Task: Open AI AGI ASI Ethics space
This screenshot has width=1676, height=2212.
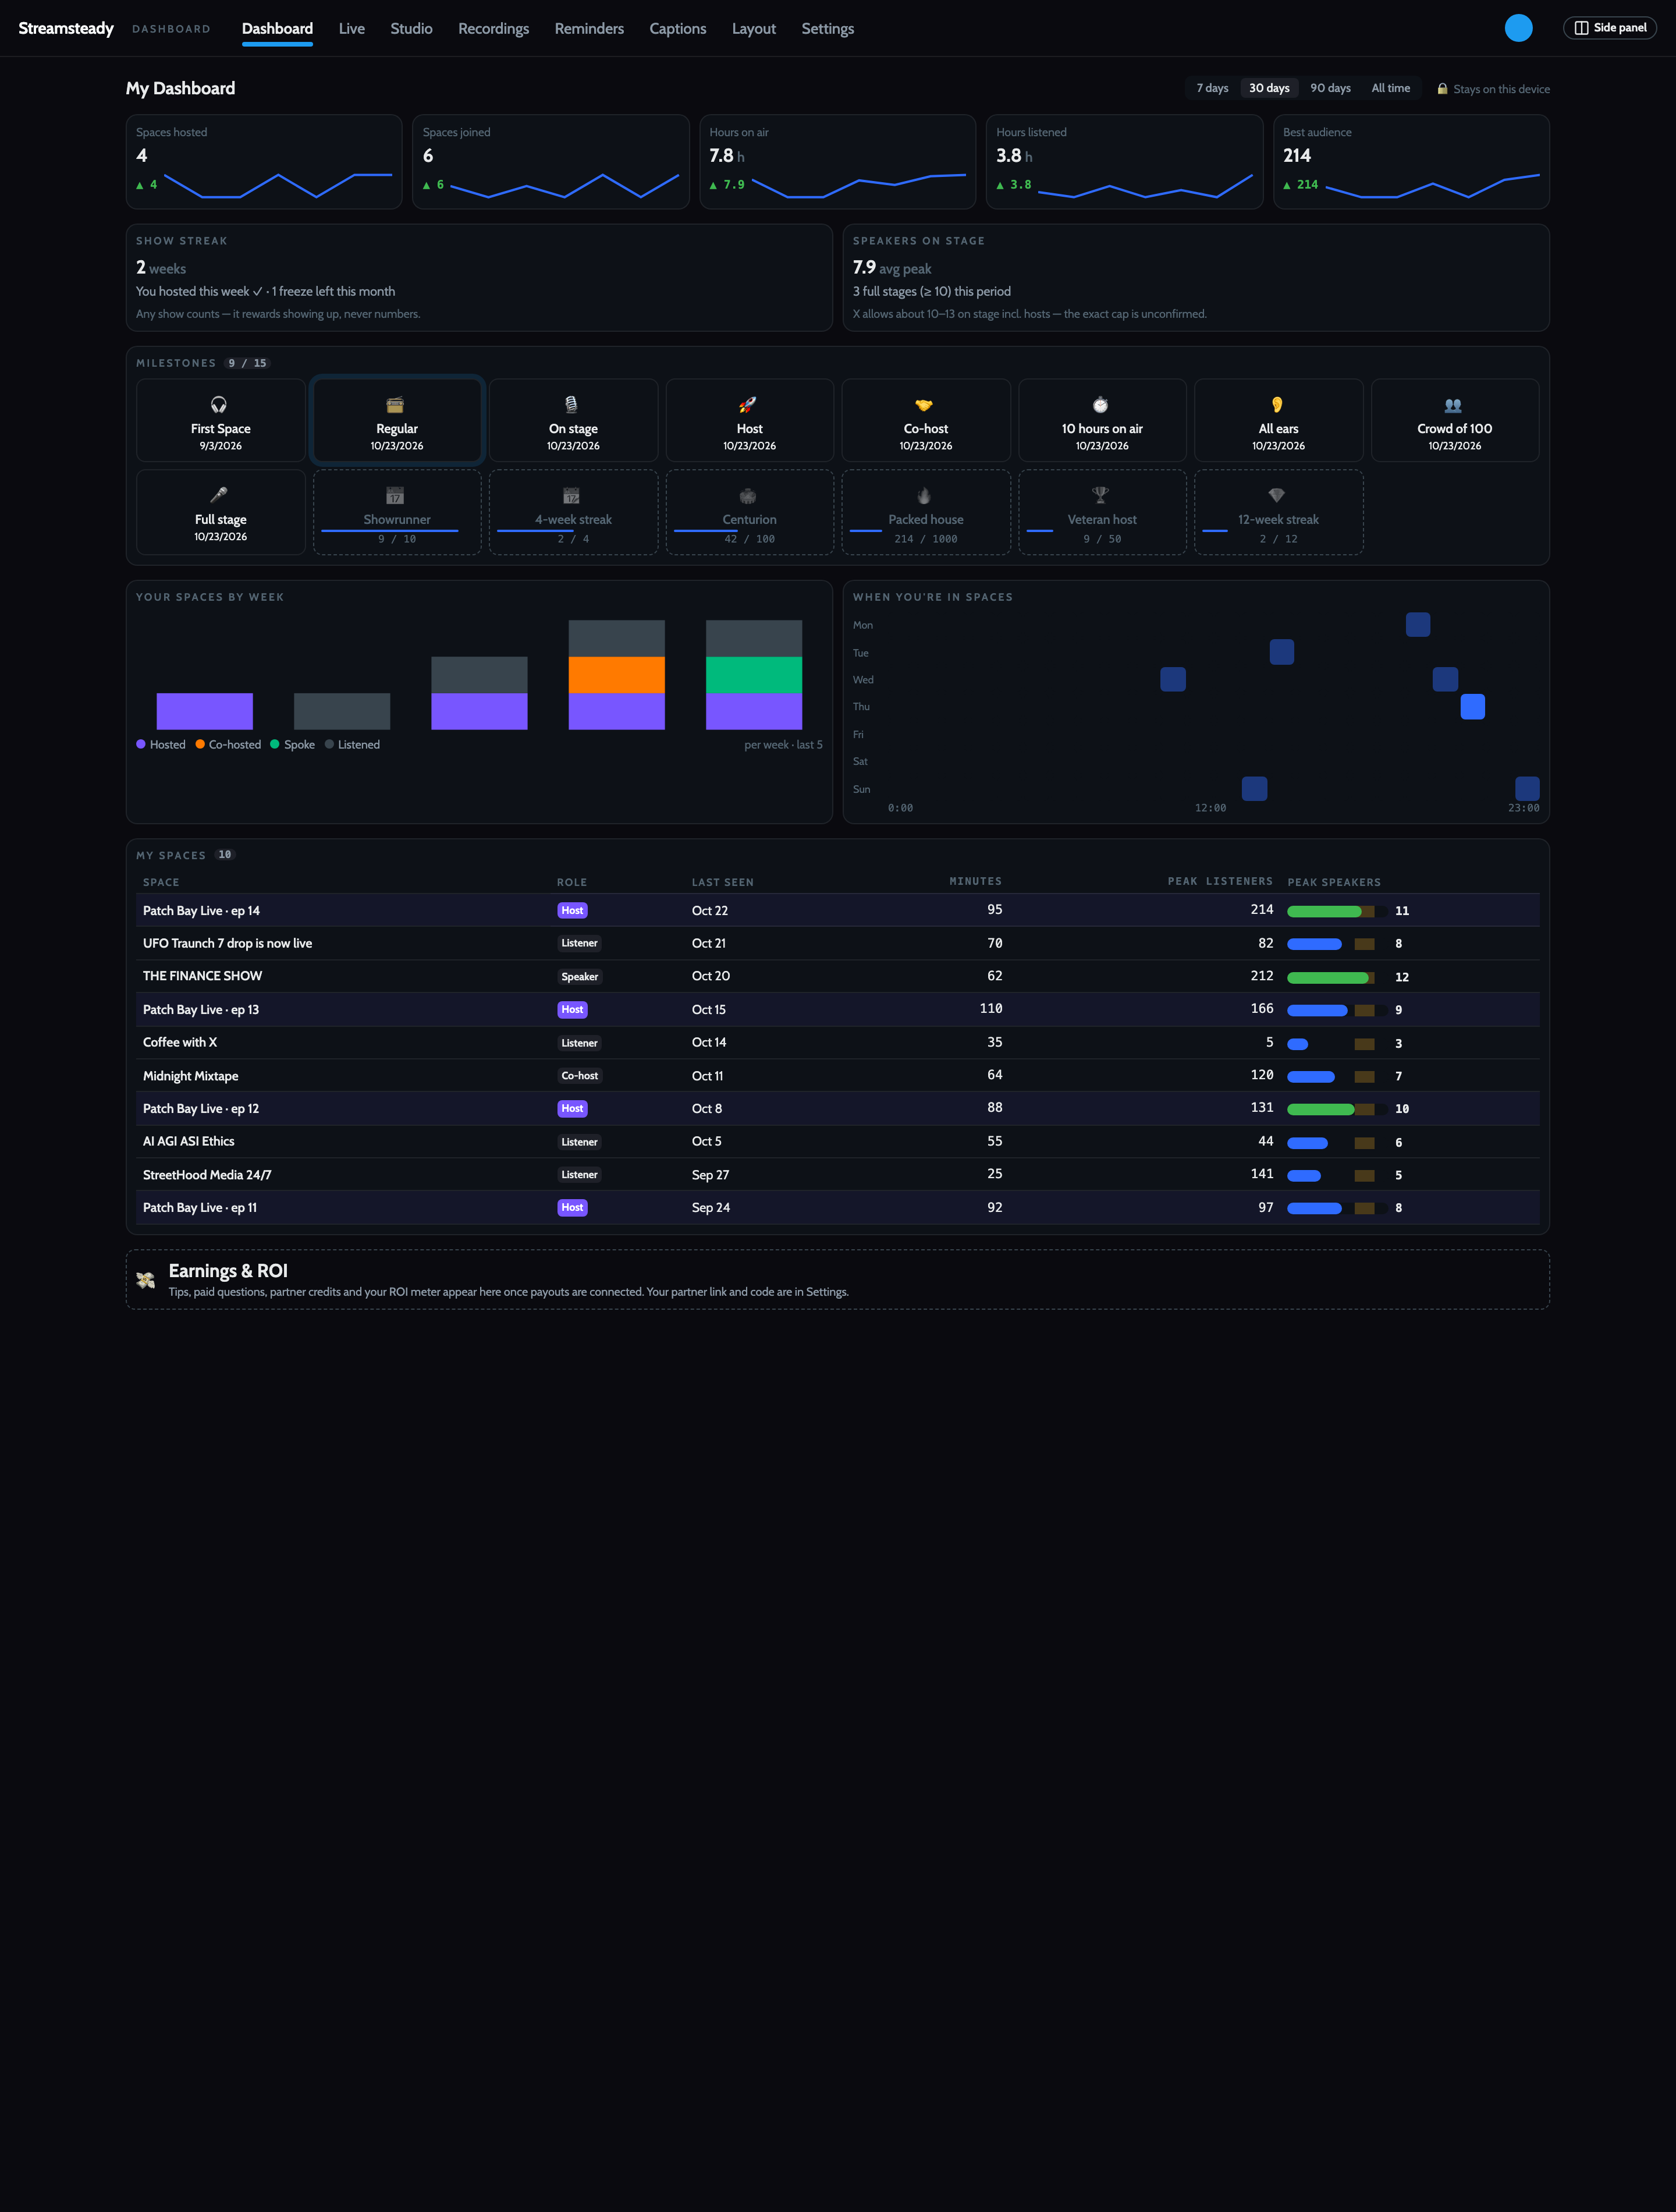Action: [838, 1141]
